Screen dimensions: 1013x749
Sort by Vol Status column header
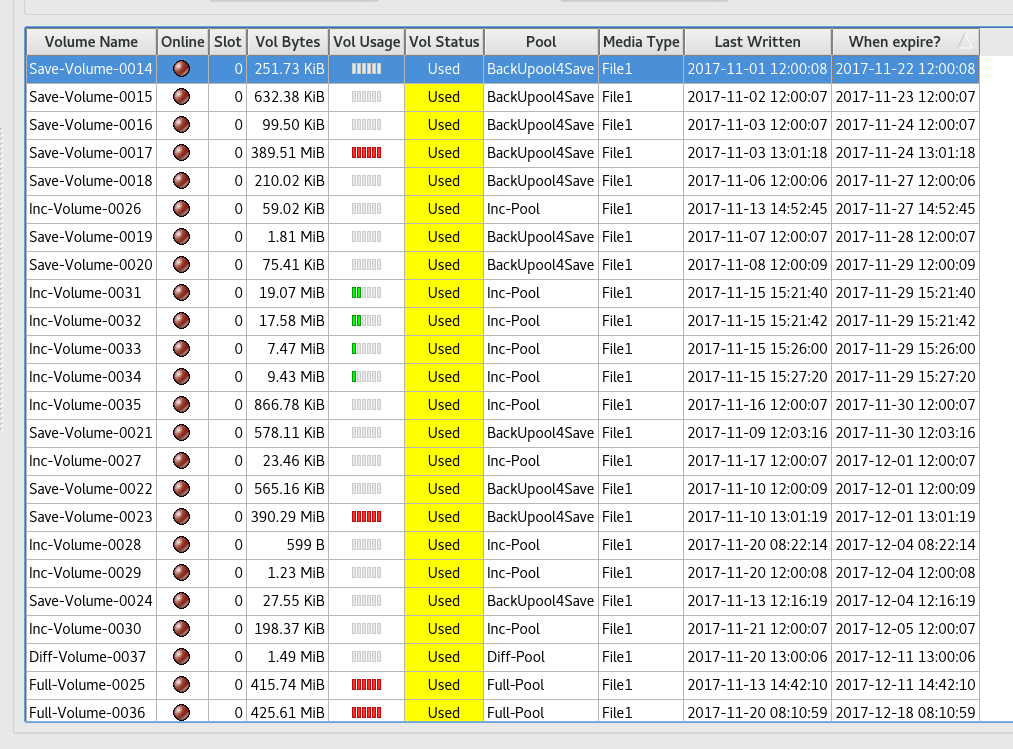444,42
